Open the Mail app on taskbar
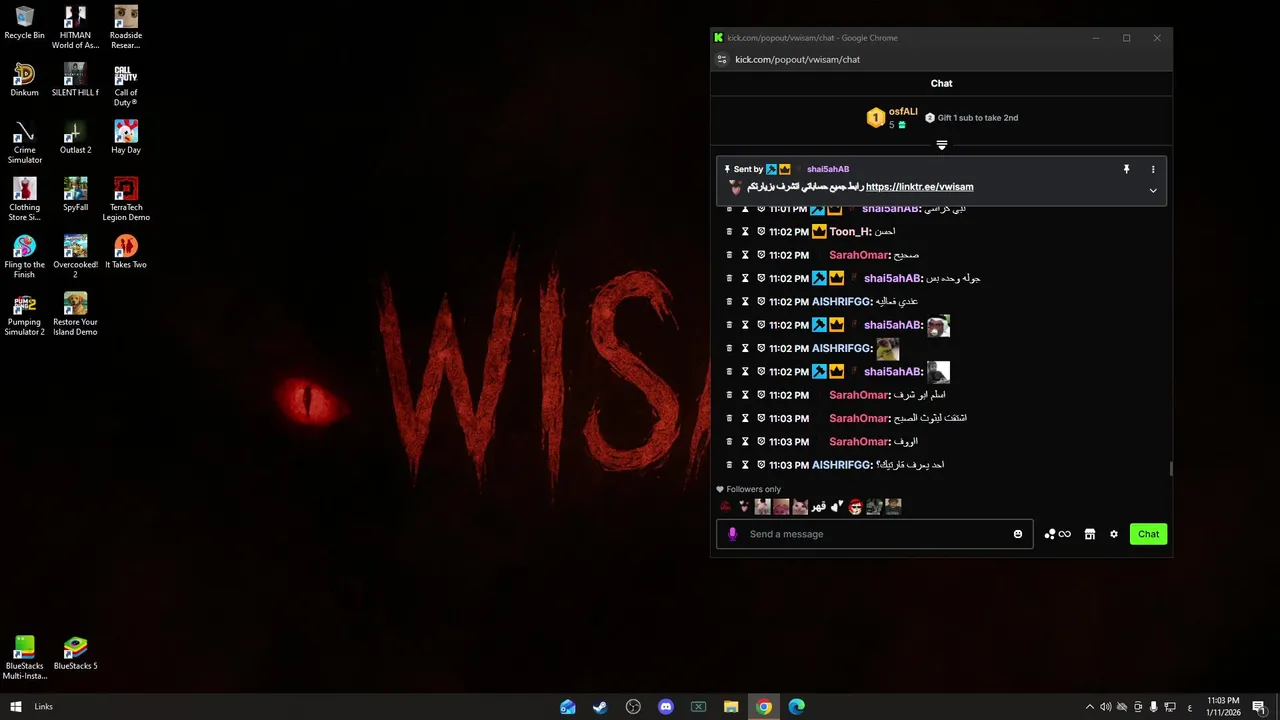 coord(568,707)
